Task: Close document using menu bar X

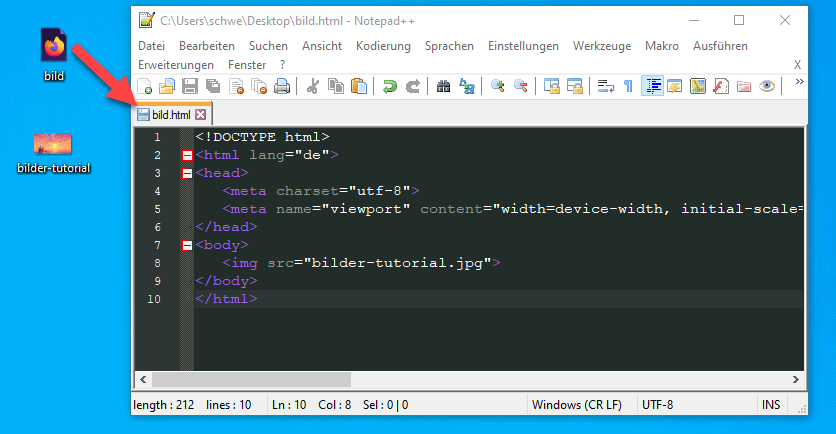Action: (797, 65)
